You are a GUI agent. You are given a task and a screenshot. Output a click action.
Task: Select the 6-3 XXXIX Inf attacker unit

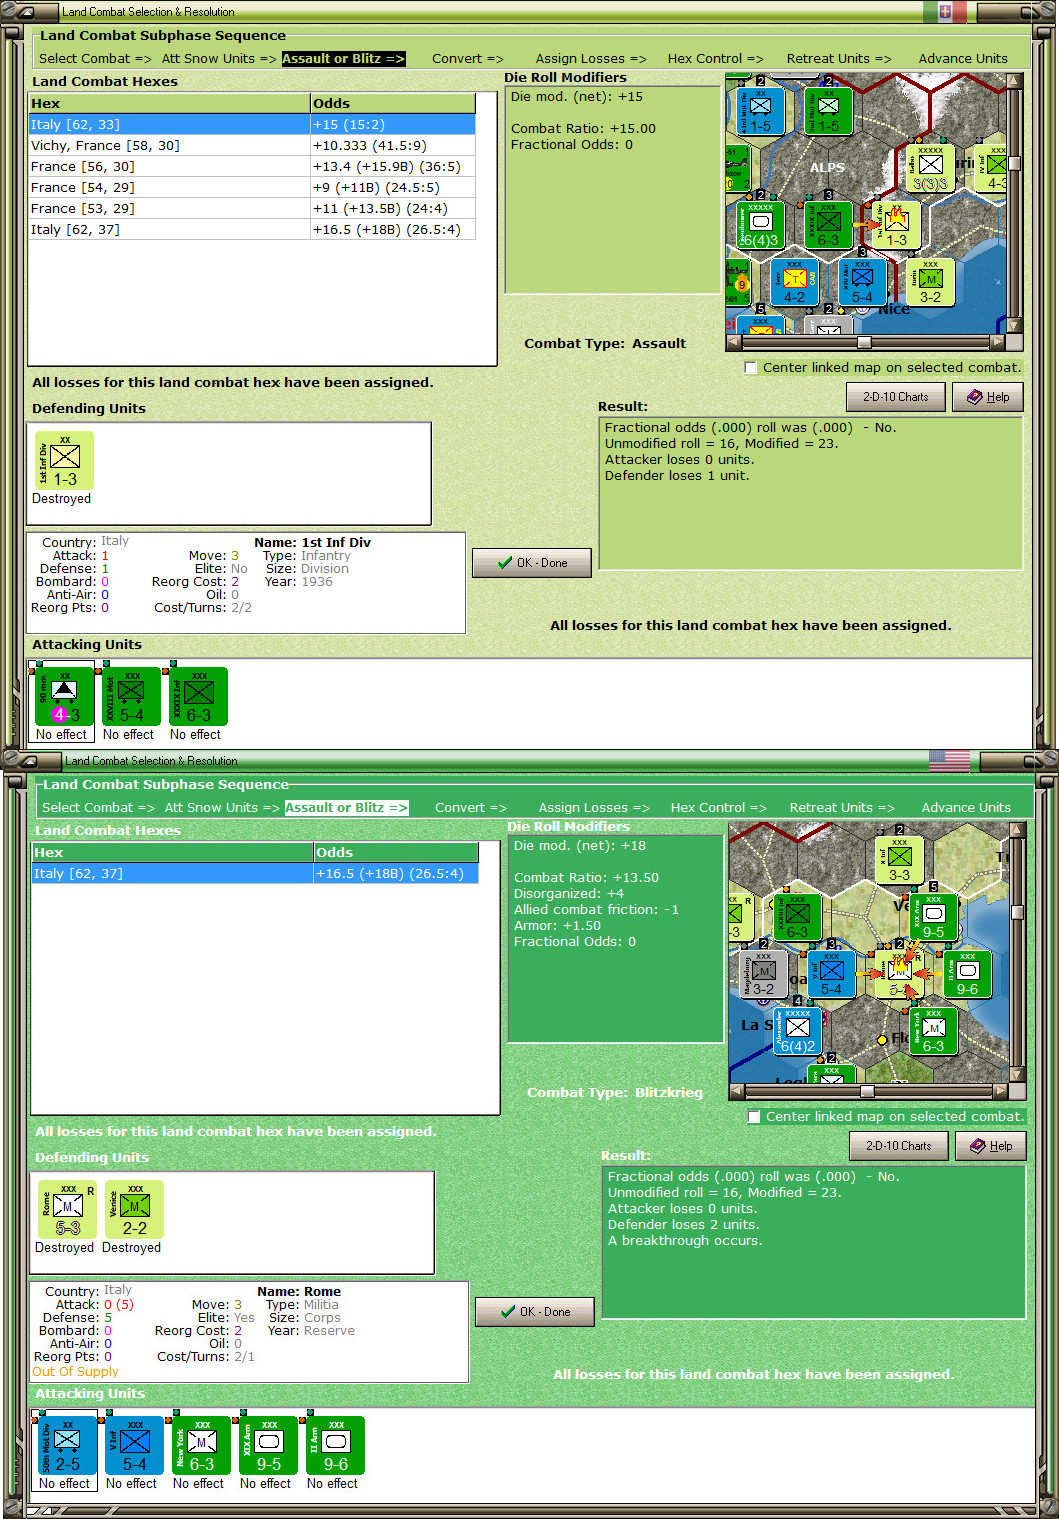coord(198,696)
